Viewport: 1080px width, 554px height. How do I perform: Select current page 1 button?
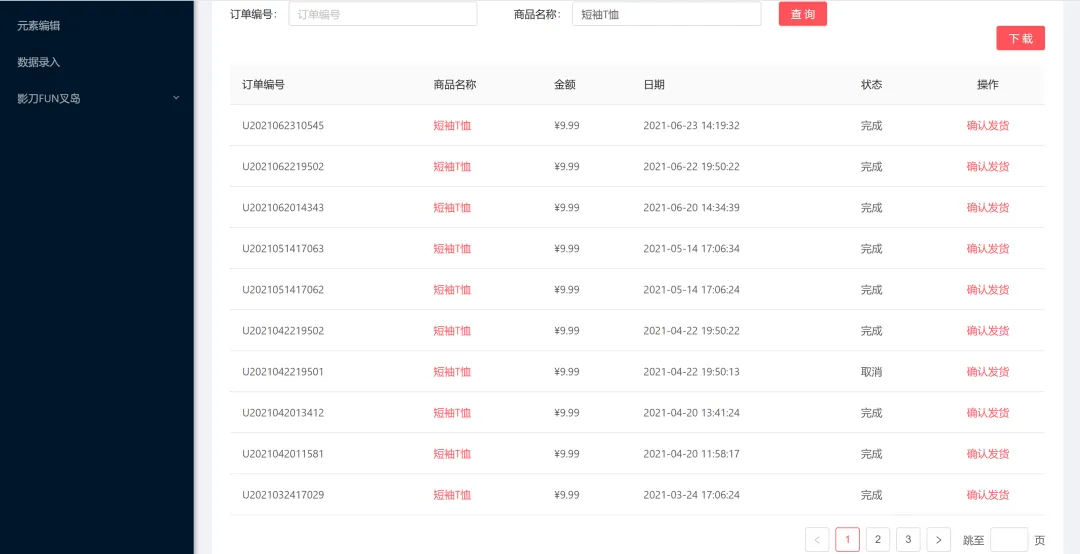coord(847,540)
